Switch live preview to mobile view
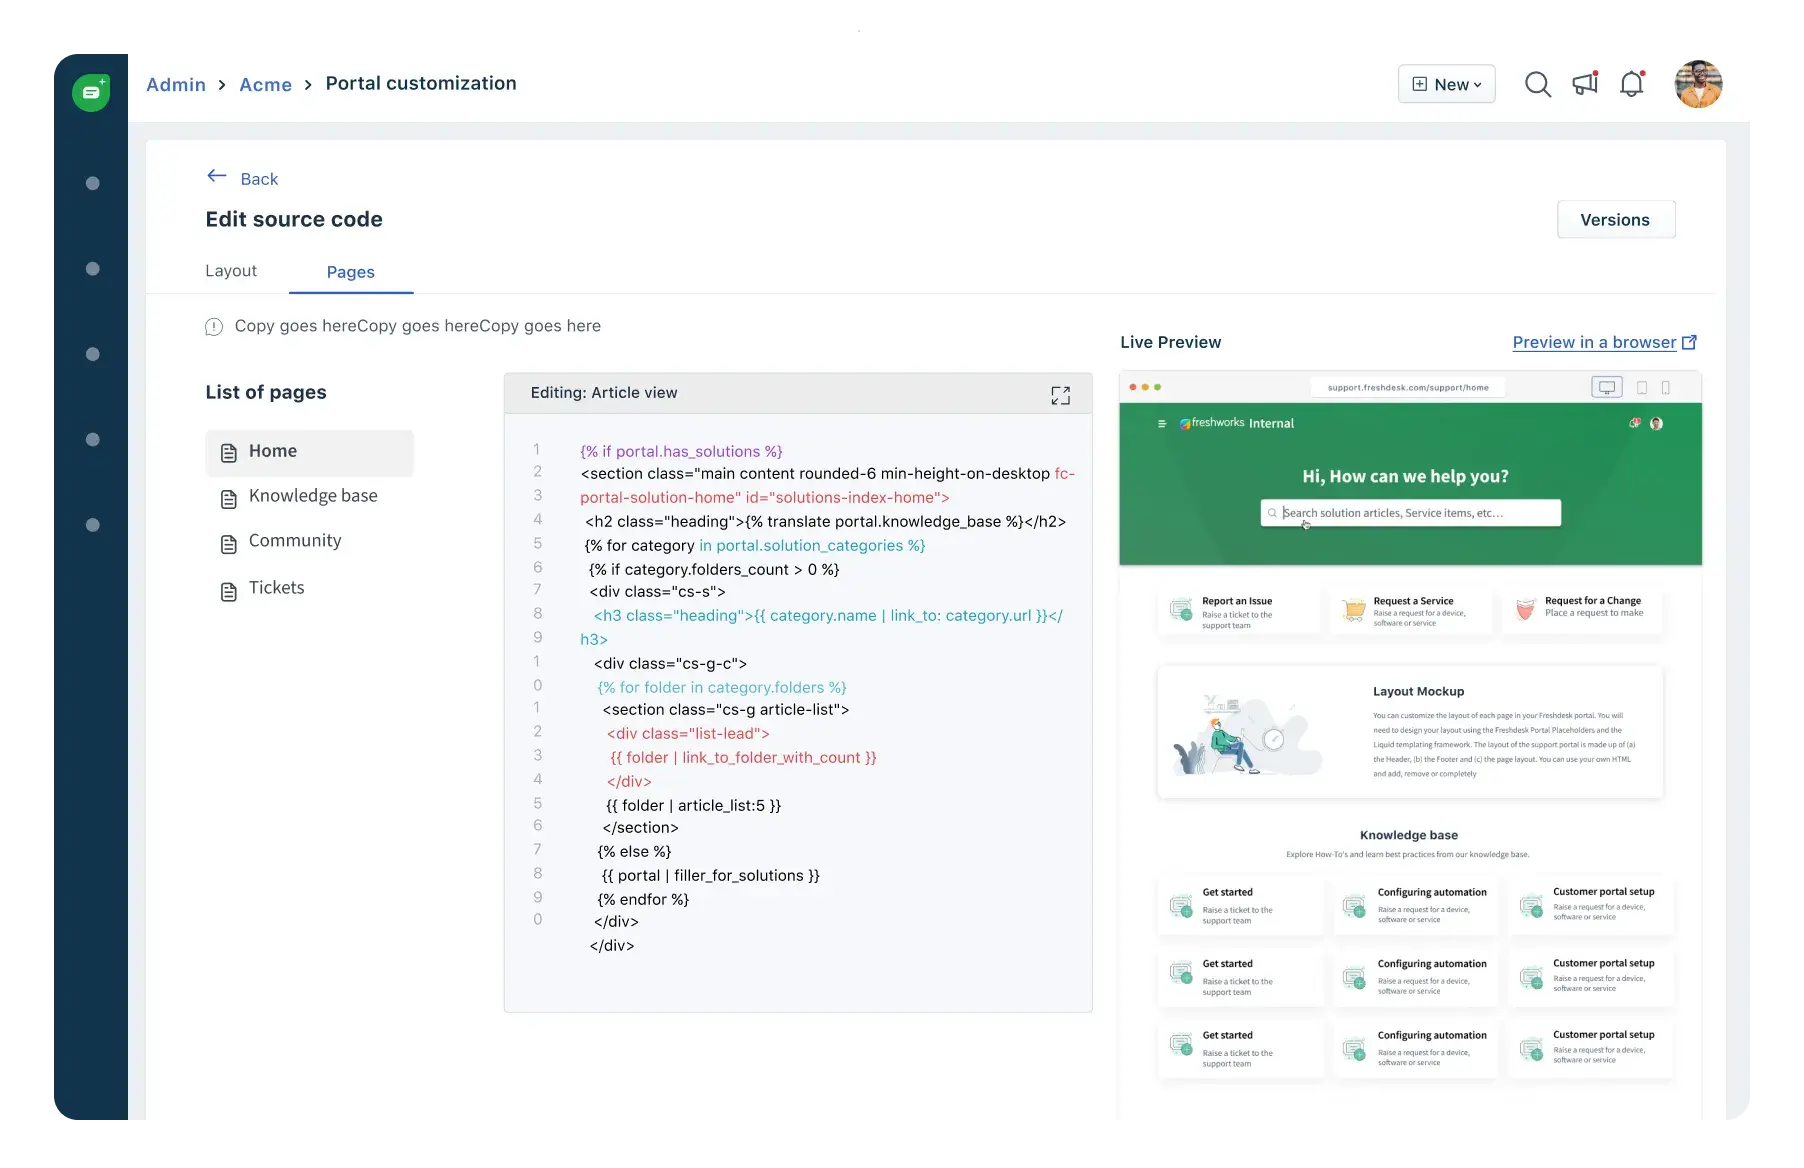Image resolution: width=1804 pixels, height=1168 pixels. [1665, 388]
